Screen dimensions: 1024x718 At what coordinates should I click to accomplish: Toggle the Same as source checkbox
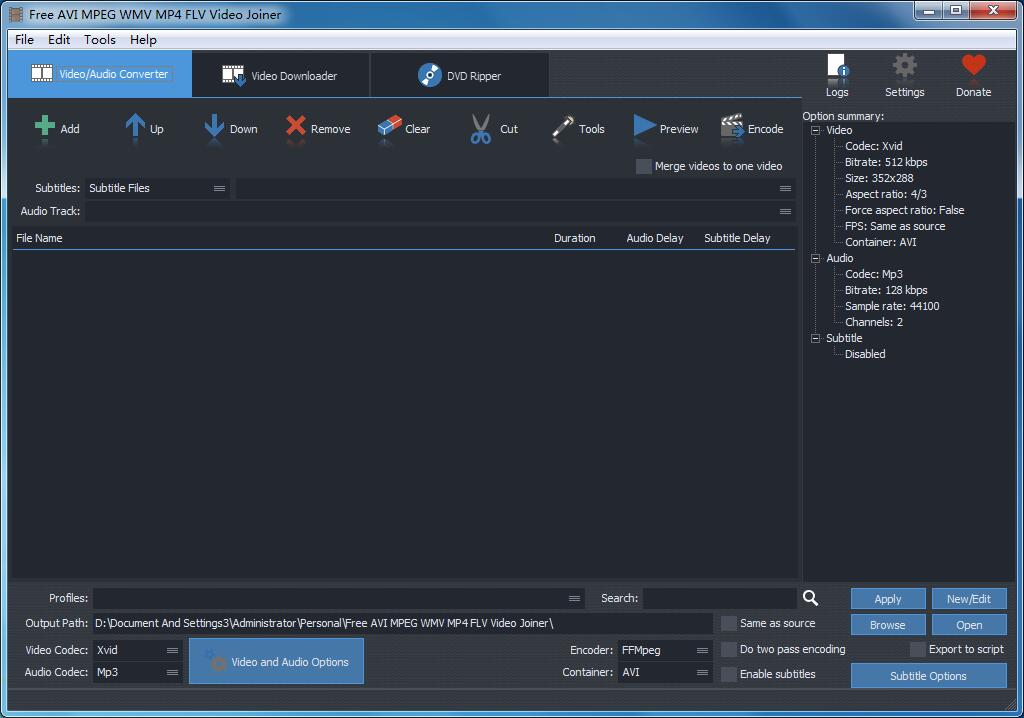729,623
